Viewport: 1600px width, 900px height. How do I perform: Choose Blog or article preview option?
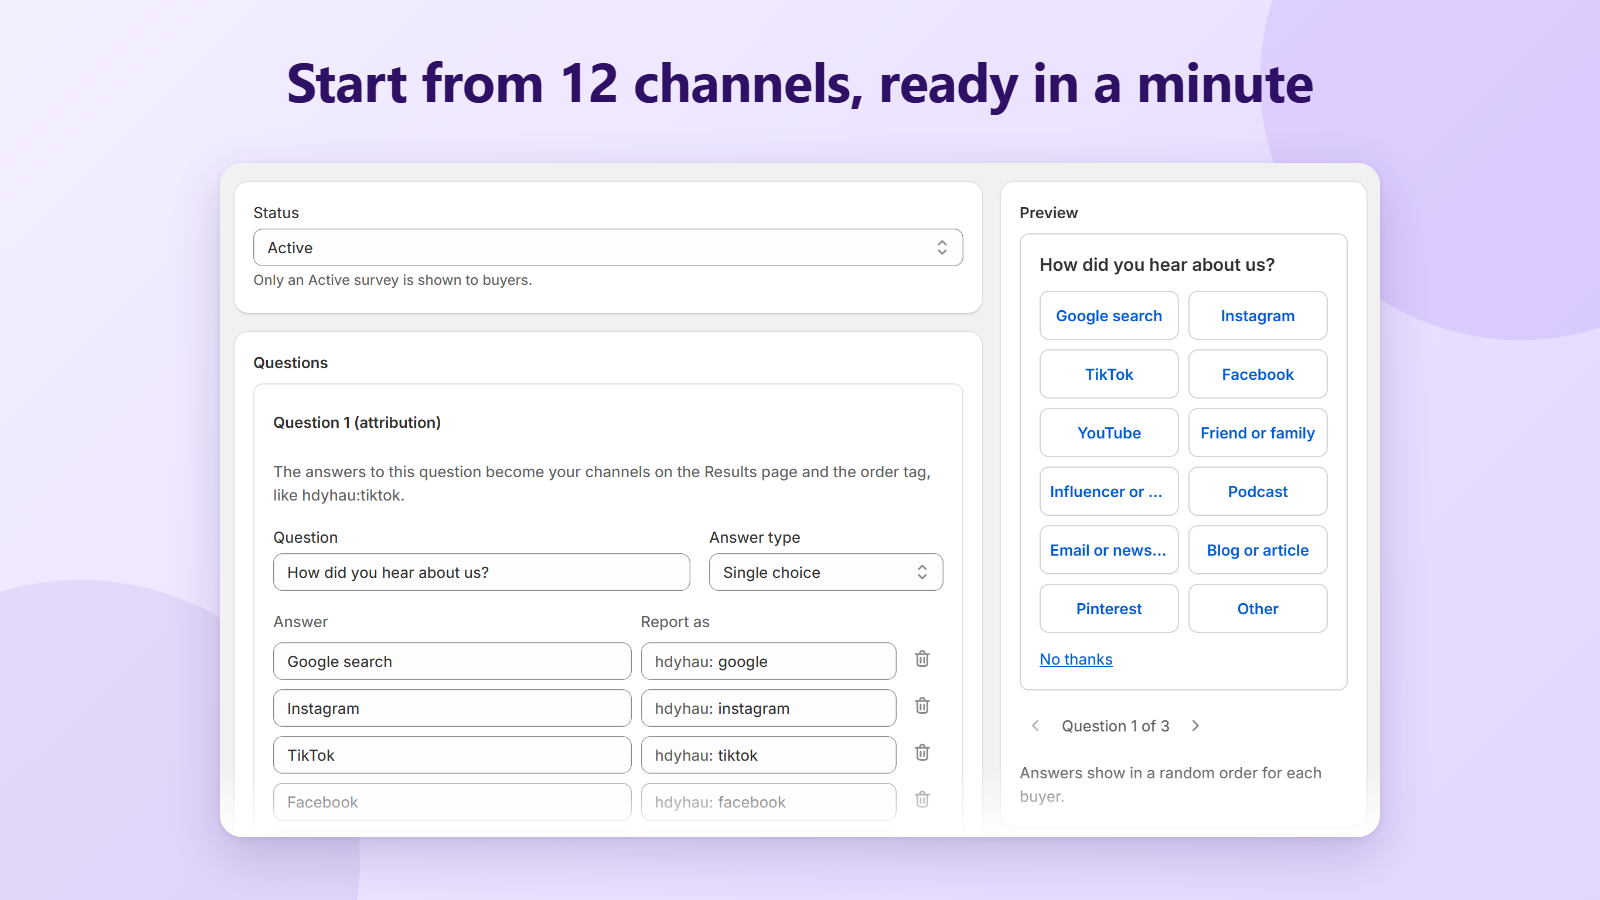(1258, 550)
